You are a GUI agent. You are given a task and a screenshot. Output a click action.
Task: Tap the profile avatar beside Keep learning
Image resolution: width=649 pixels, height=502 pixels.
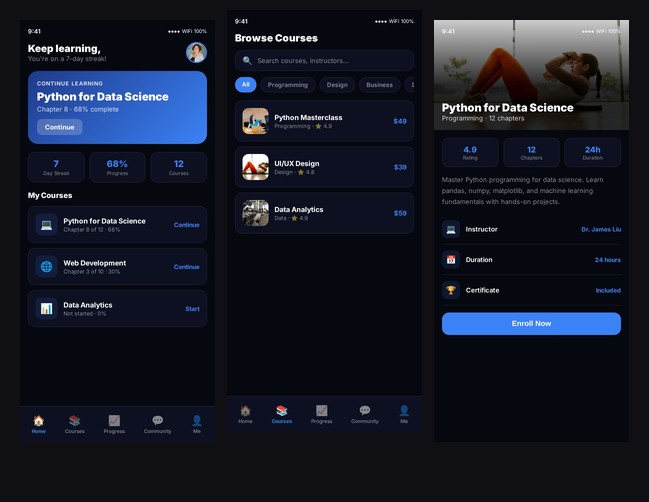pos(196,53)
